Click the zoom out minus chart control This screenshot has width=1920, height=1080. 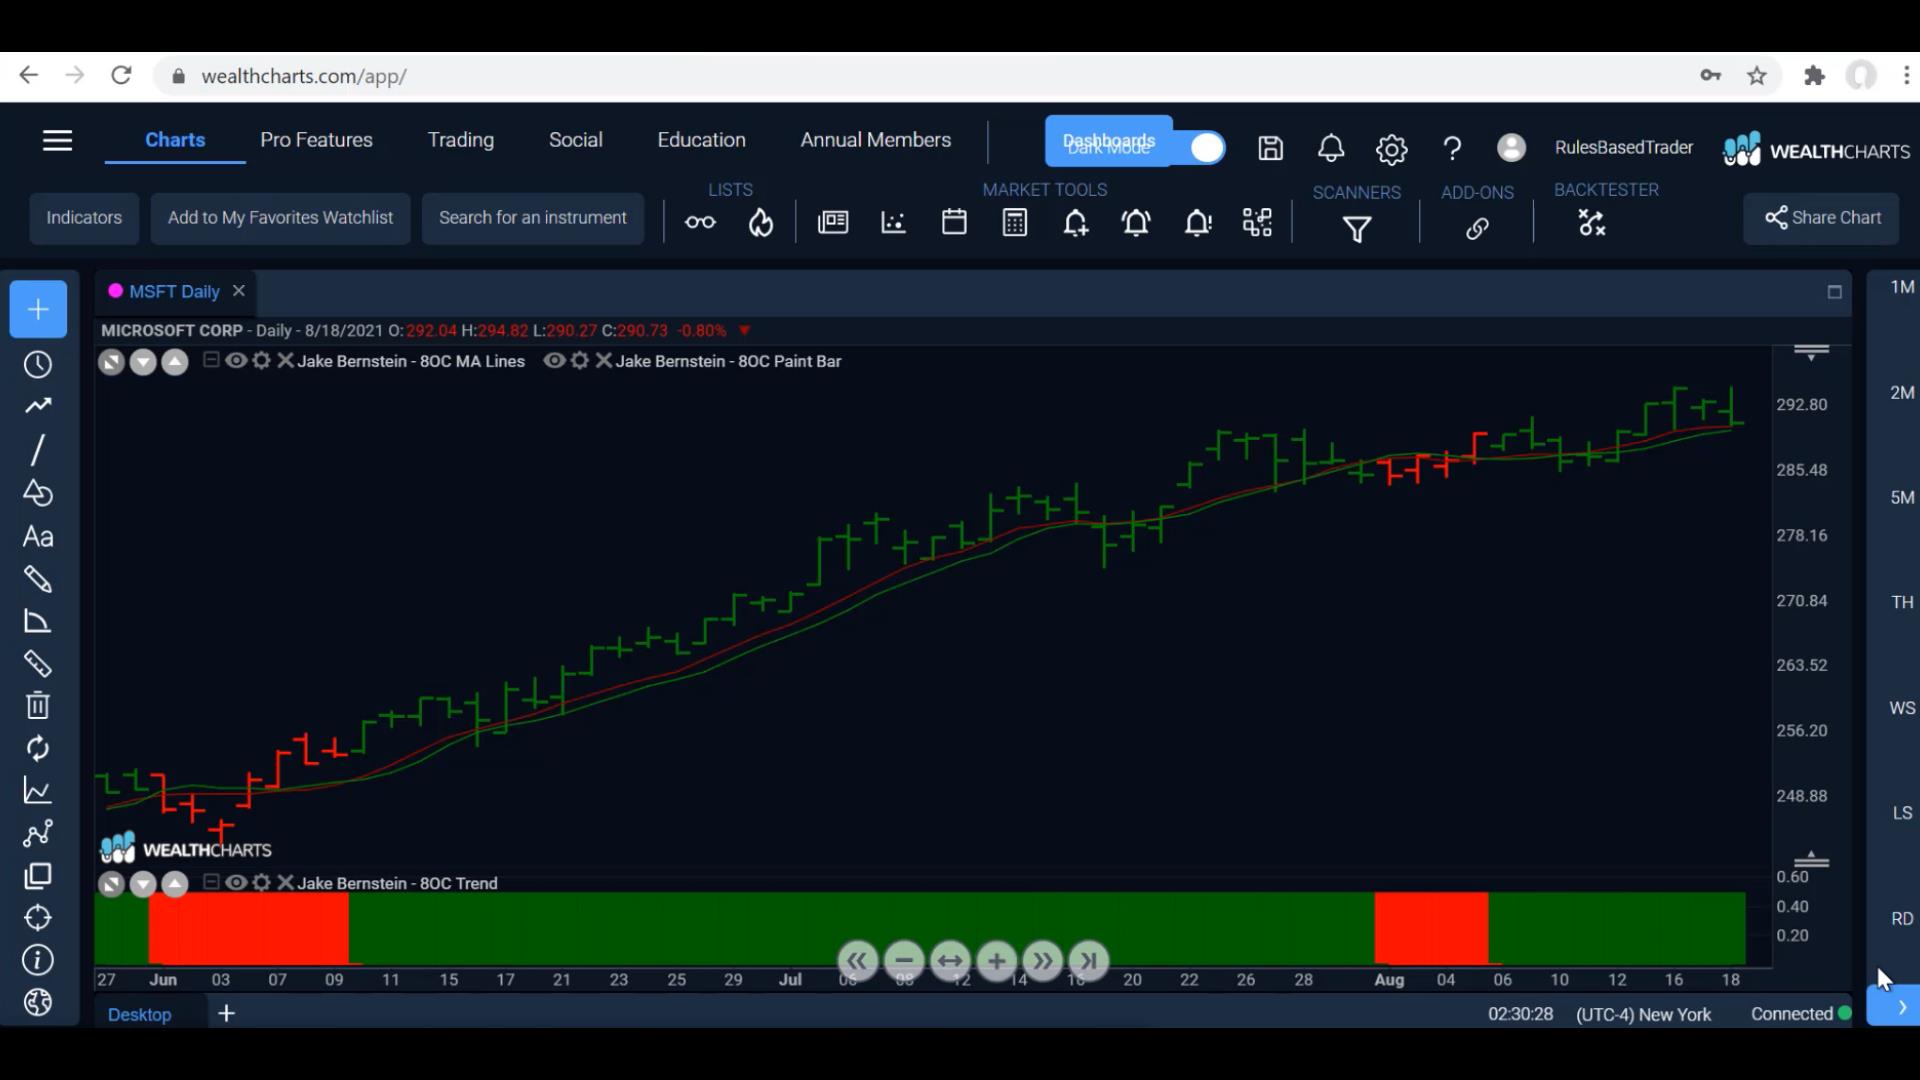coord(904,961)
